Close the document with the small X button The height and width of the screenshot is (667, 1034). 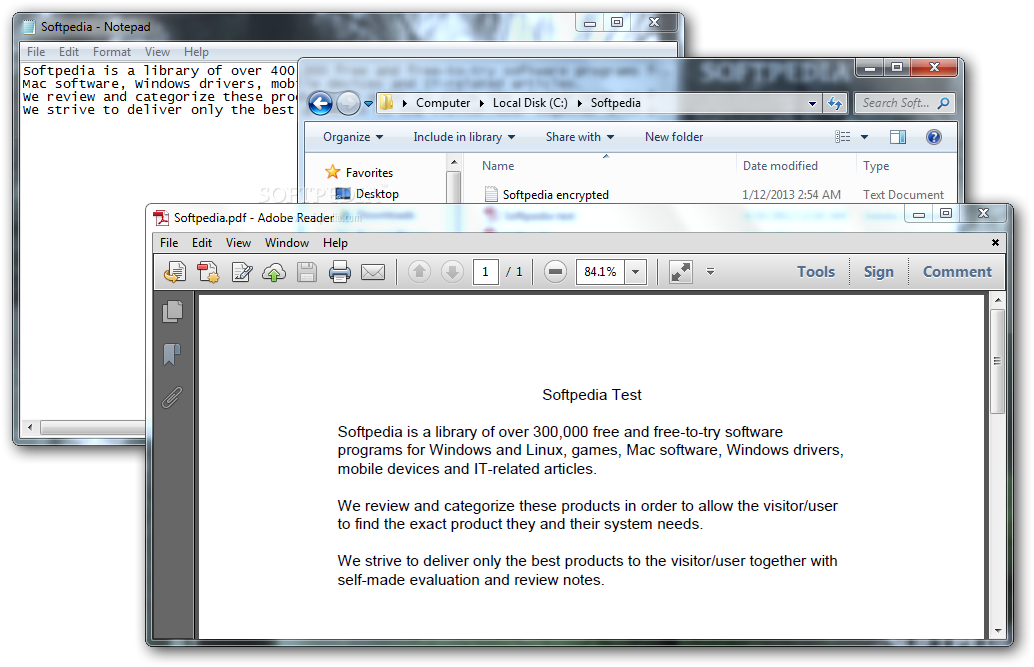tap(995, 243)
